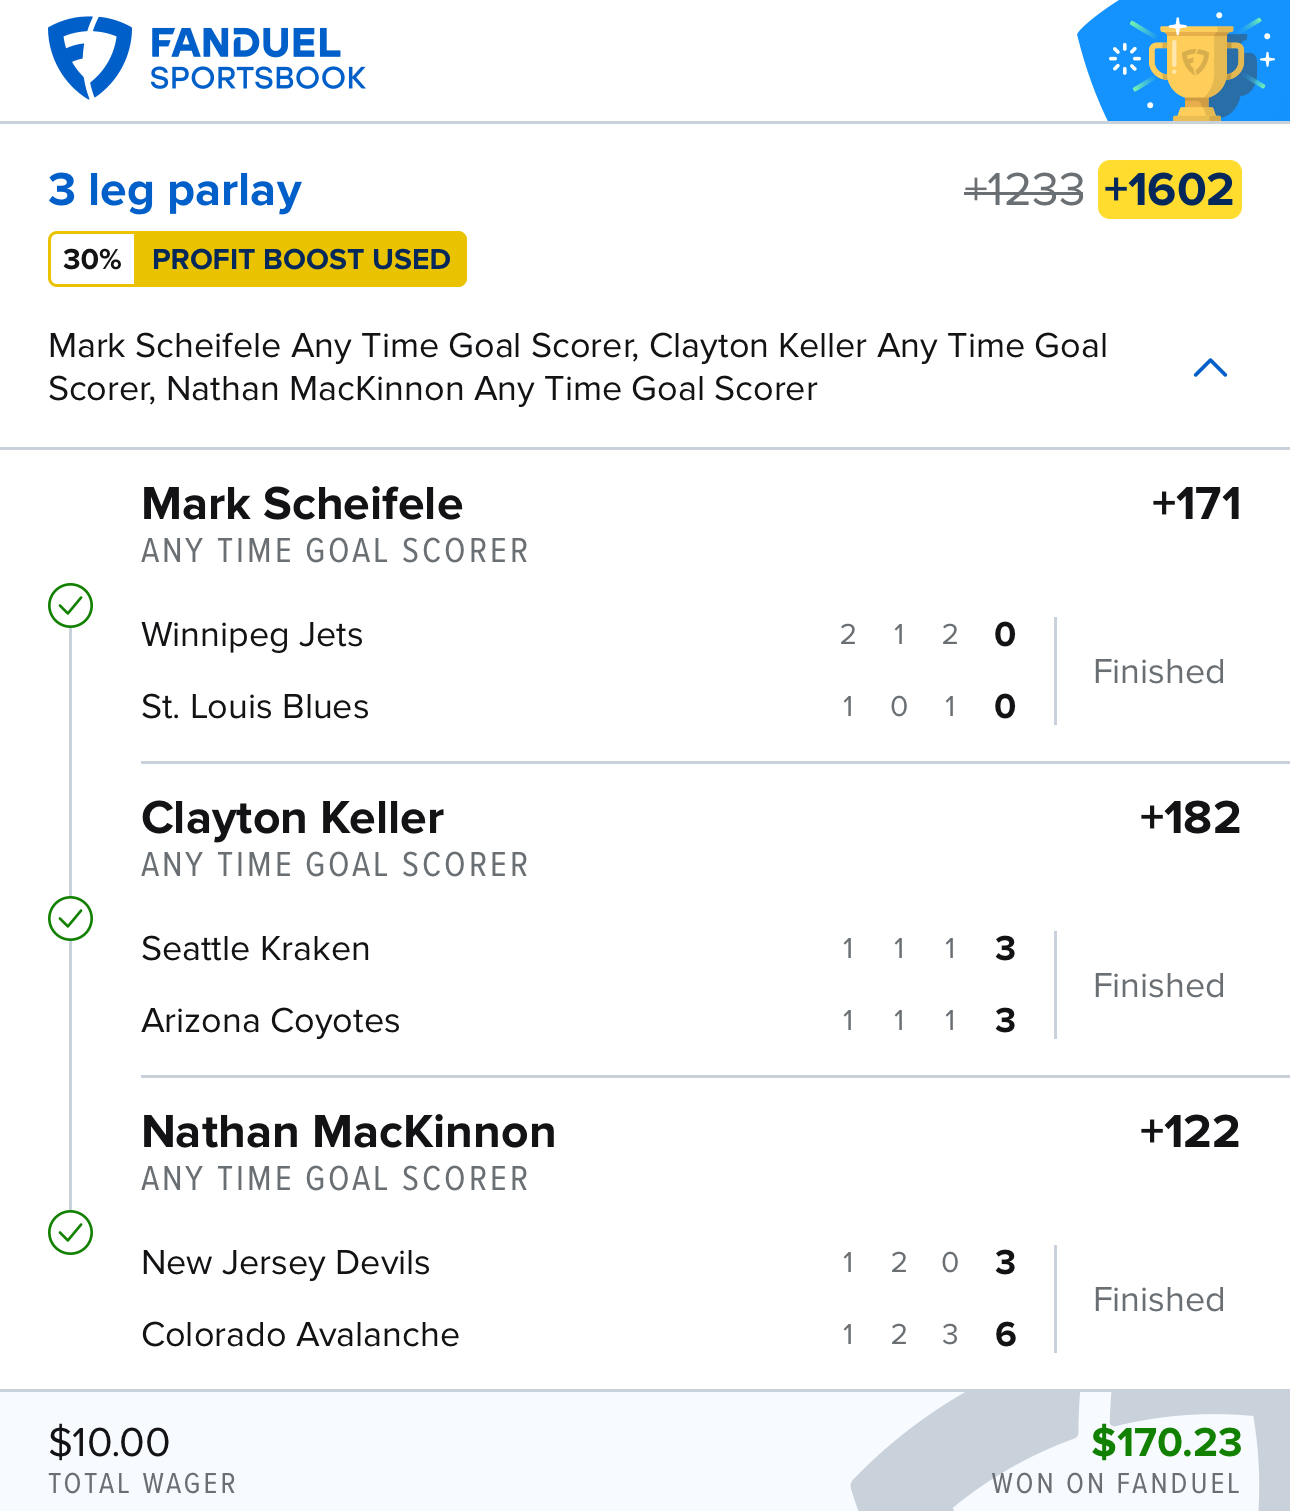The height and width of the screenshot is (1511, 1290).
Task: Click the 3 leg parlay heading
Action: [x=175, y=190]
